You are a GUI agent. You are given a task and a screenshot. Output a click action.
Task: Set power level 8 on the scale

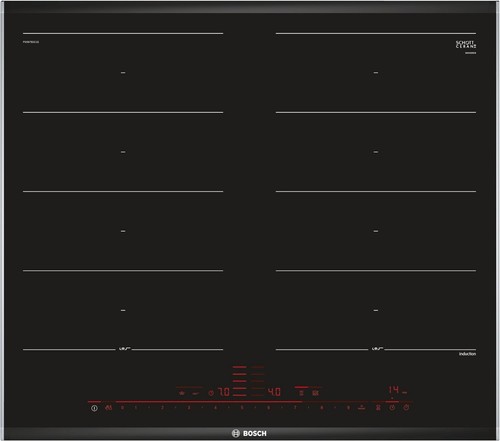tap(322, 407)
